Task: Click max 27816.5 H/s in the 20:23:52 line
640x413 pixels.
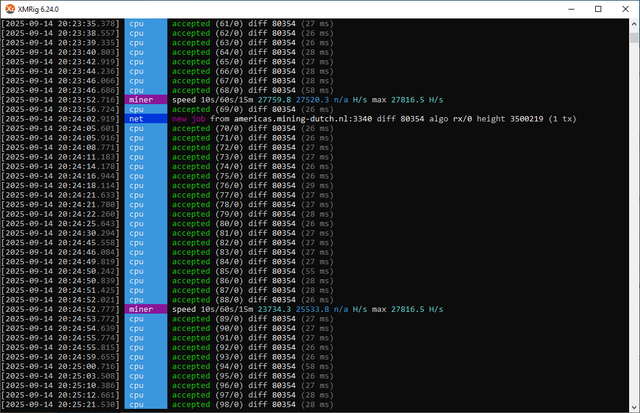Action: point(407,100)
